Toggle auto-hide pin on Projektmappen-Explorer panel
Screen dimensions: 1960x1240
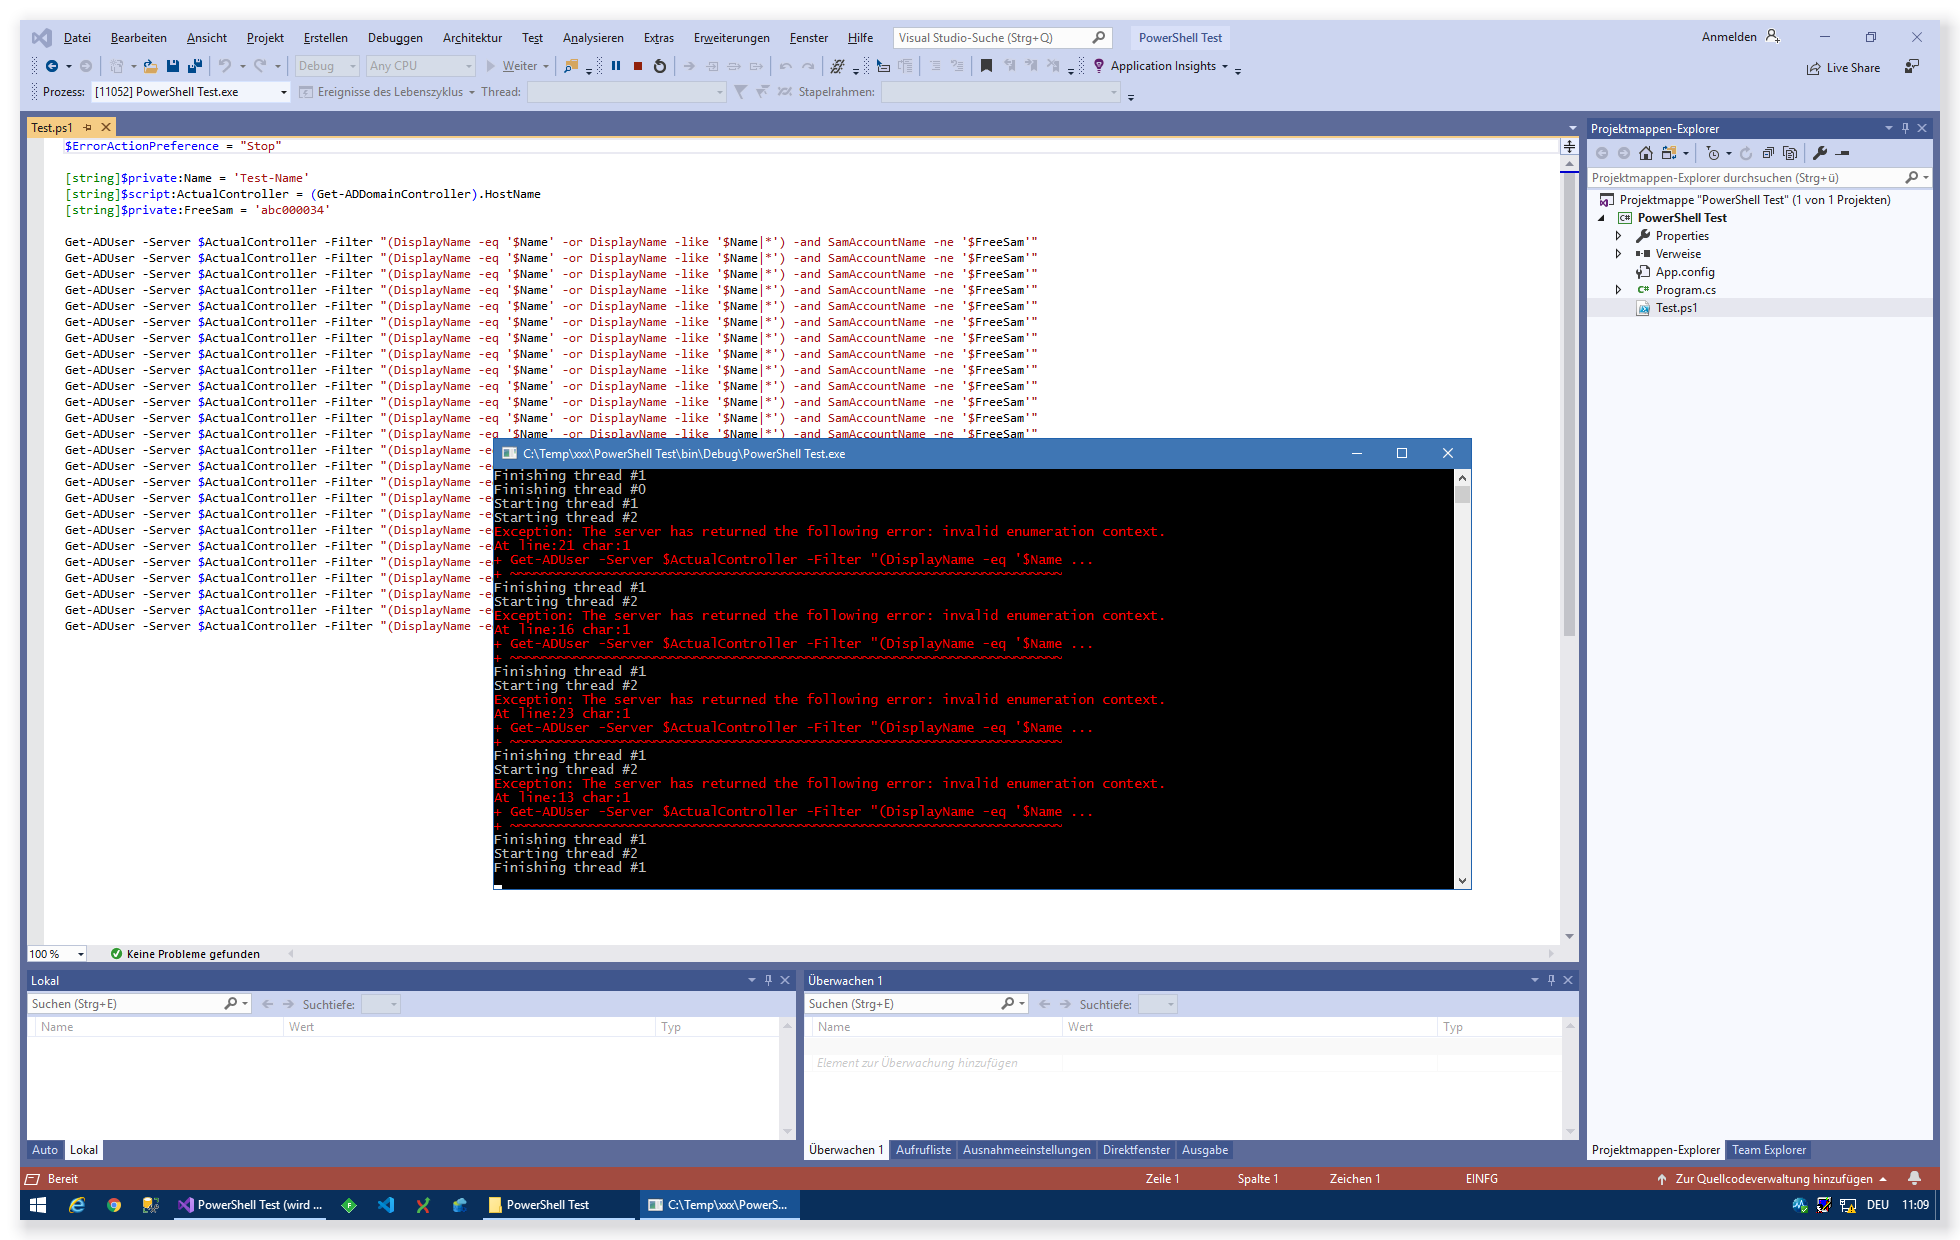(x=1905, y=128)
